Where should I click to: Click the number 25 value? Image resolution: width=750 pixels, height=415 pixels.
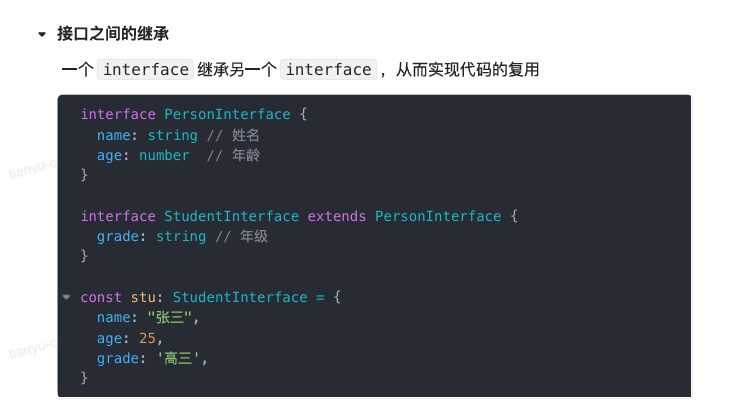point(147,338)
